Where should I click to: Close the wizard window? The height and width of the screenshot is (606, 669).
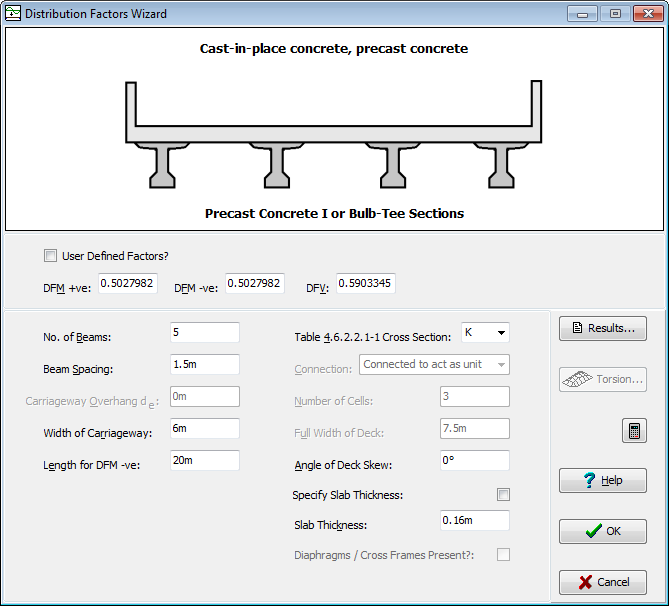(x=648, y=14)
